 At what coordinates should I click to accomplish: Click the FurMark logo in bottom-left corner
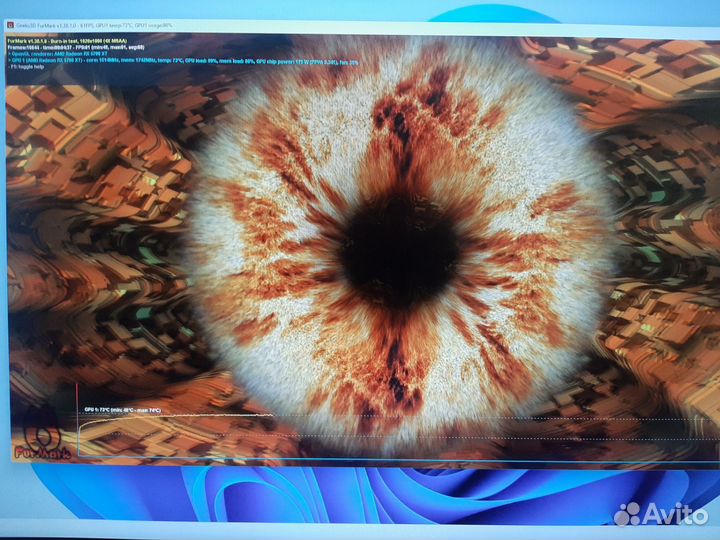tap(42, 435)
